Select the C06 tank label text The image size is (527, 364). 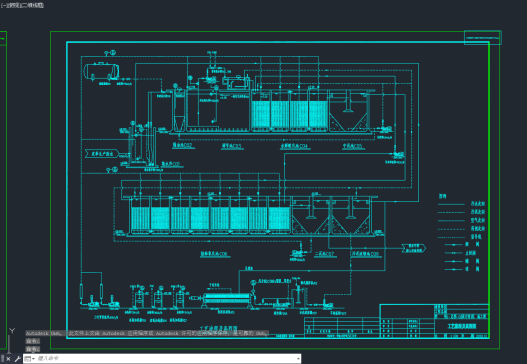pyautogui.click(x=214, y=254)
